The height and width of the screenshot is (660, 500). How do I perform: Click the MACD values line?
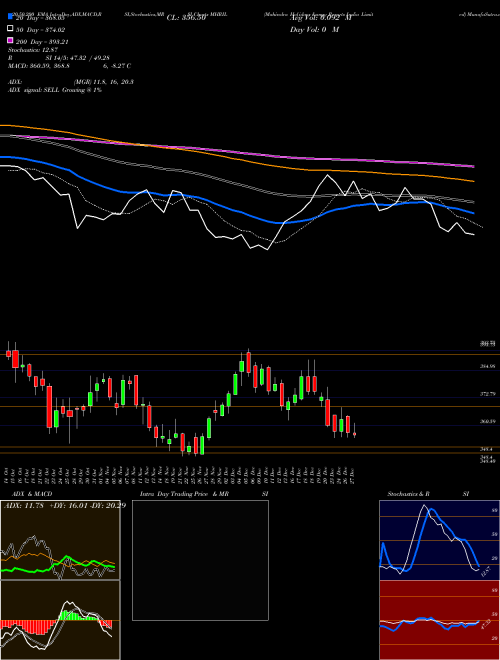tap(69, 66)
